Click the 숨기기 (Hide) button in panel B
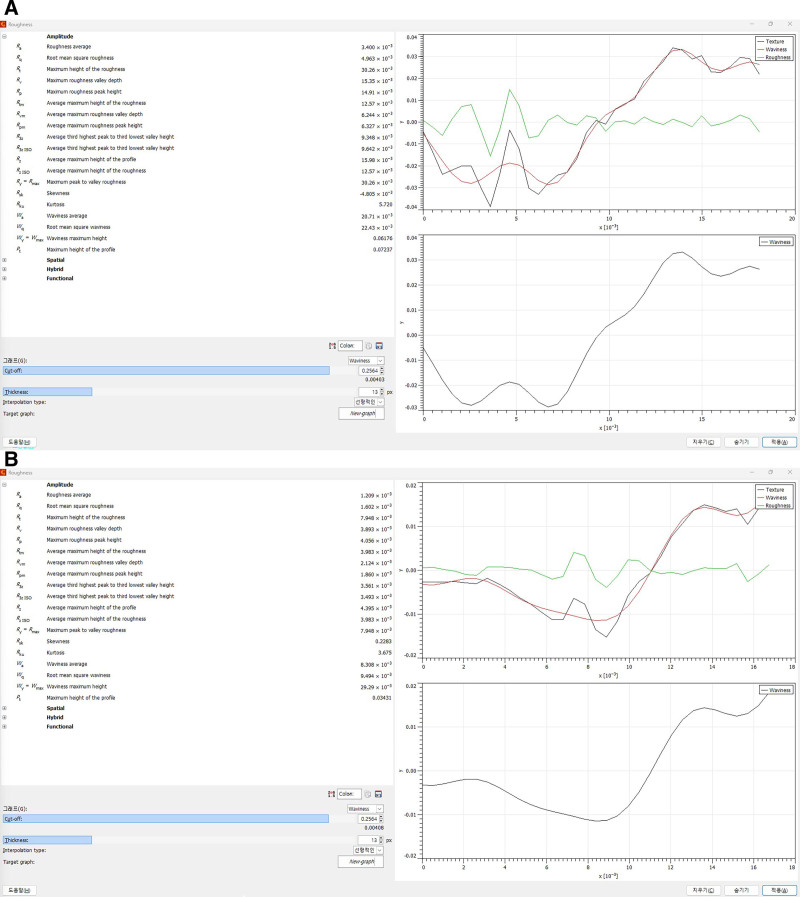The height and width of the screenshot is (897, 800). pos(741,891)
